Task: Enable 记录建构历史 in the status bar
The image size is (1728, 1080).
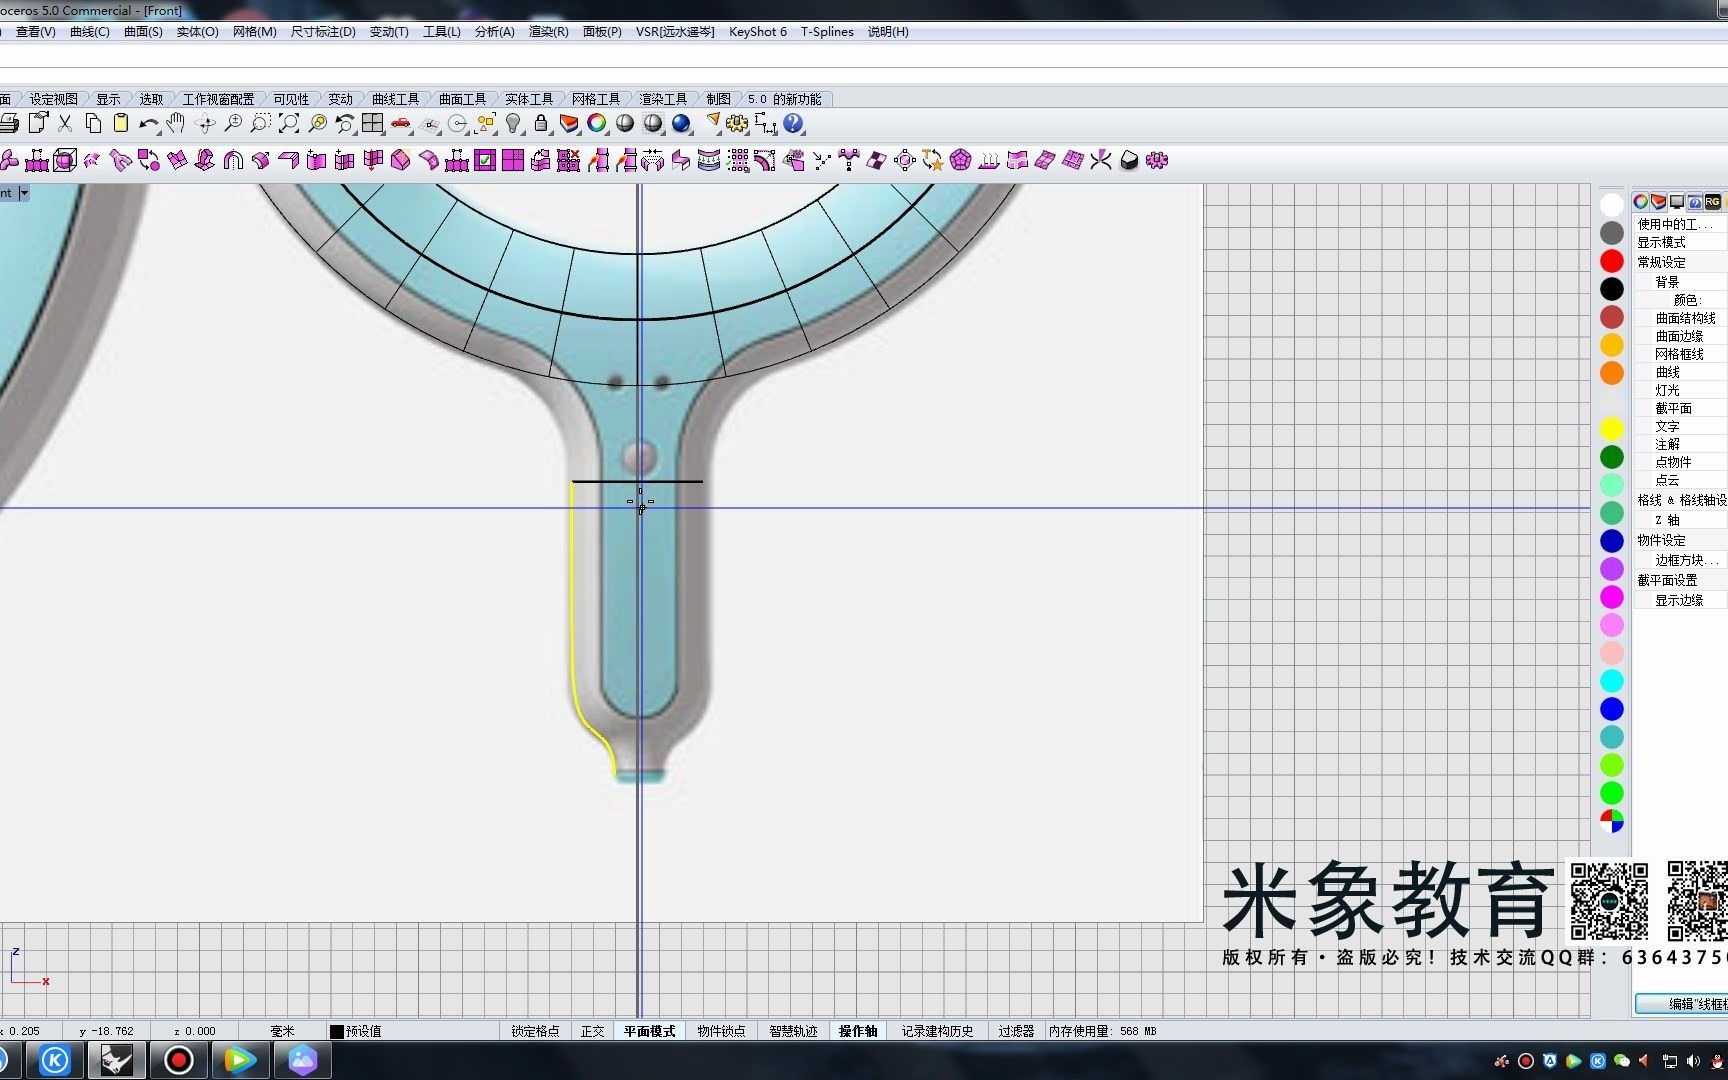Action: (937, 1031)
